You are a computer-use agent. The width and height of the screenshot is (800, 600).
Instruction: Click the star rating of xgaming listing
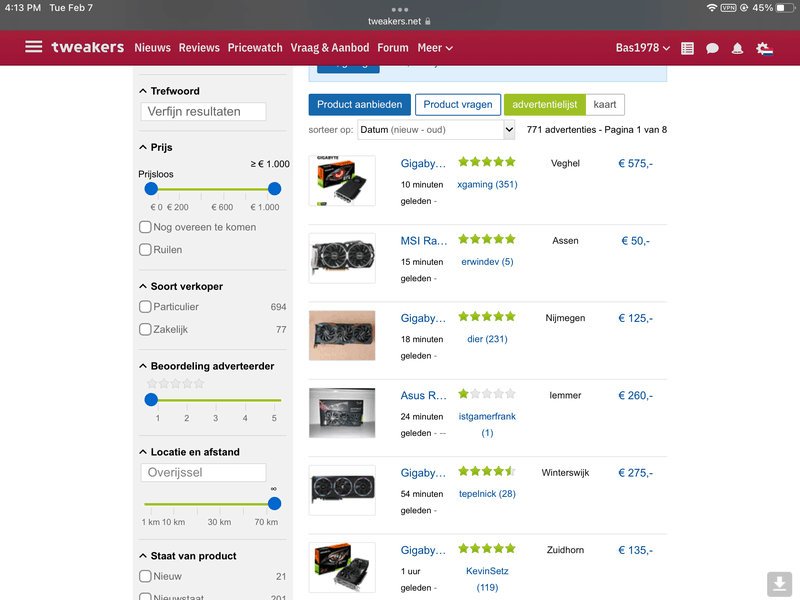(487, 162)
